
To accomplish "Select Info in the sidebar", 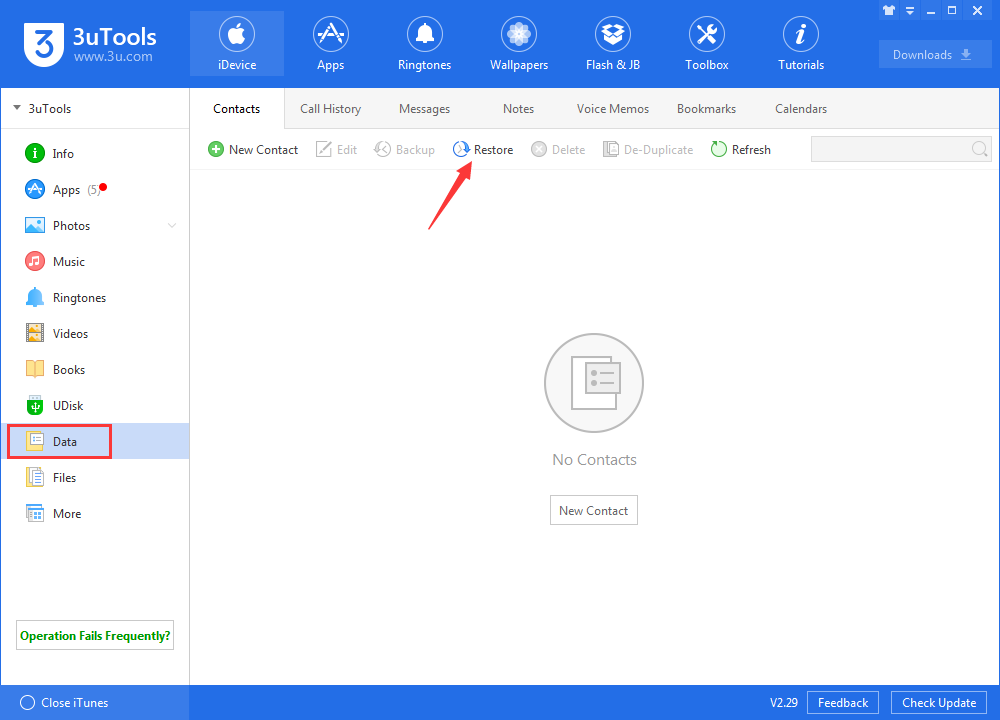I will click(95, 154).
